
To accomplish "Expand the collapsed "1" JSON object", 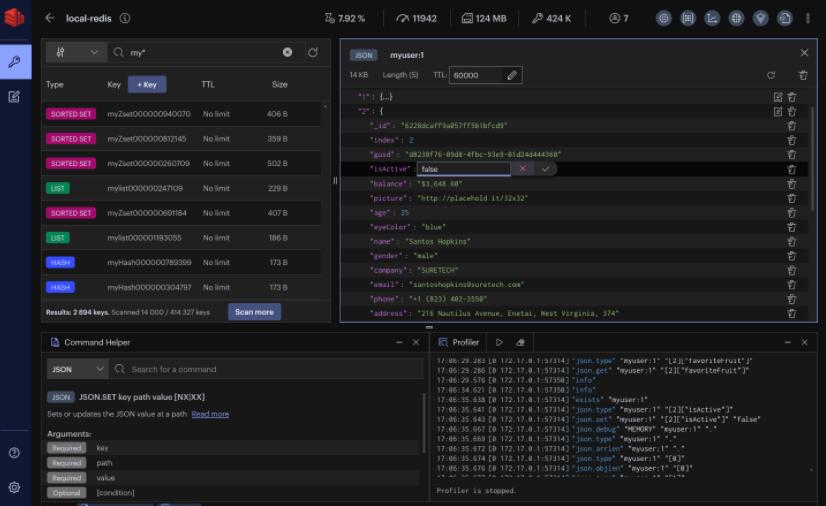I will 386,97.
